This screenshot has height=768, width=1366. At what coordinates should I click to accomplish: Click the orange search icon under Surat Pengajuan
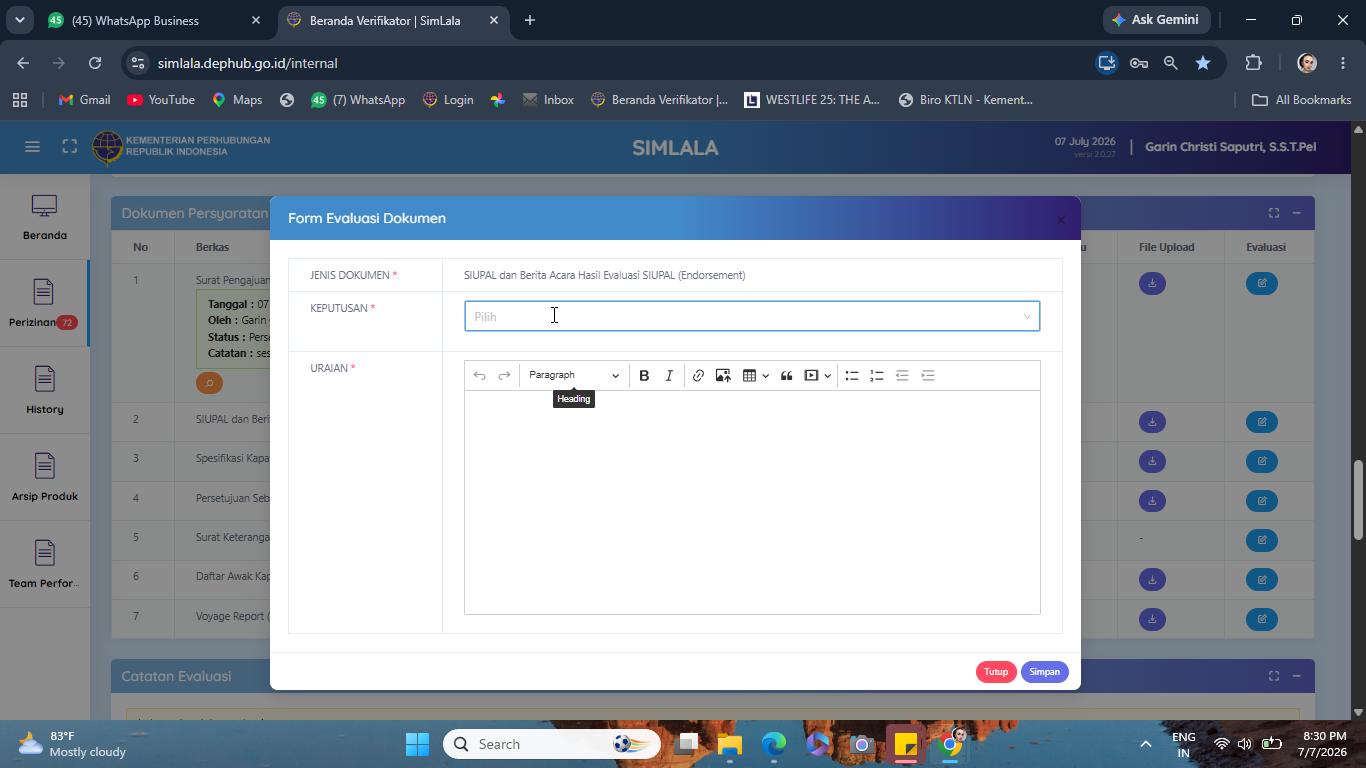click(209, 383)
